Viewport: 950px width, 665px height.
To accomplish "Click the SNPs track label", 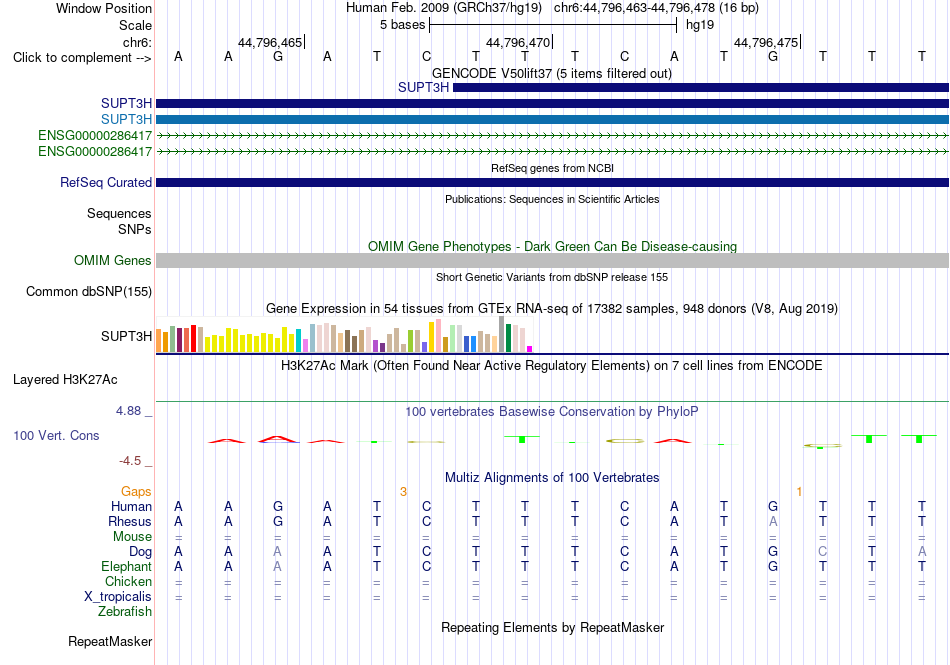I will (x=135, y=230).
